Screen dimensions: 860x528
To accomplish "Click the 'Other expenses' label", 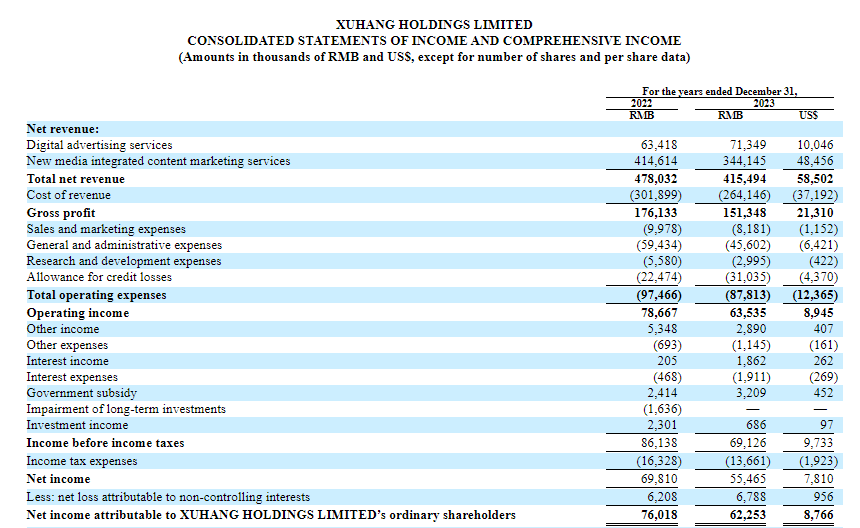I will pos(67,345).
